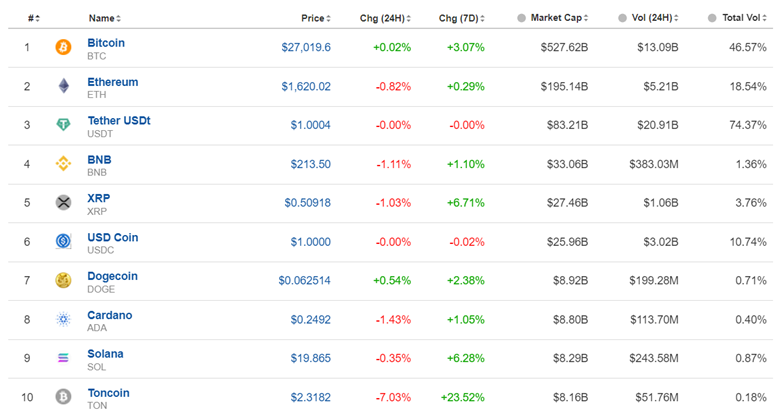Select Tether 24H volume $20.91B
This screenshot has width=780, height=412.
tap(658, 125)
